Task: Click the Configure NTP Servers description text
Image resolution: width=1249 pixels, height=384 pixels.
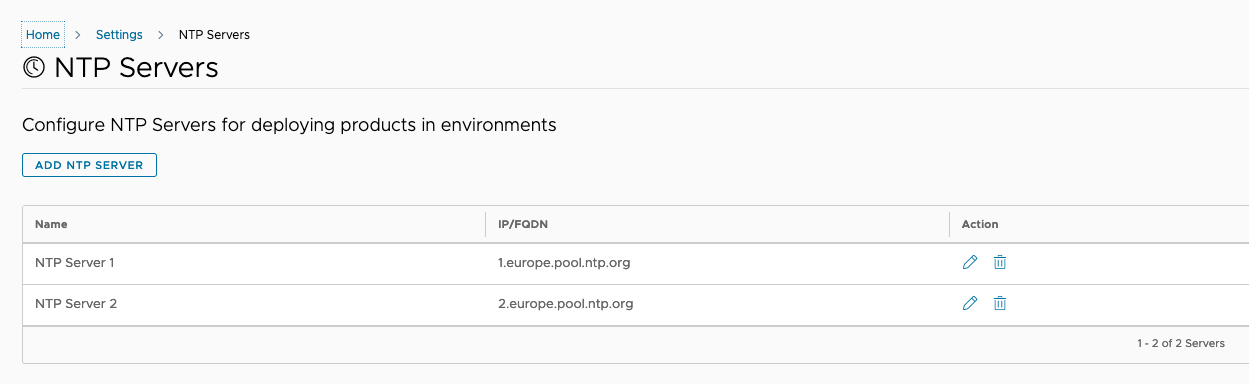Action: pos(289,125)
